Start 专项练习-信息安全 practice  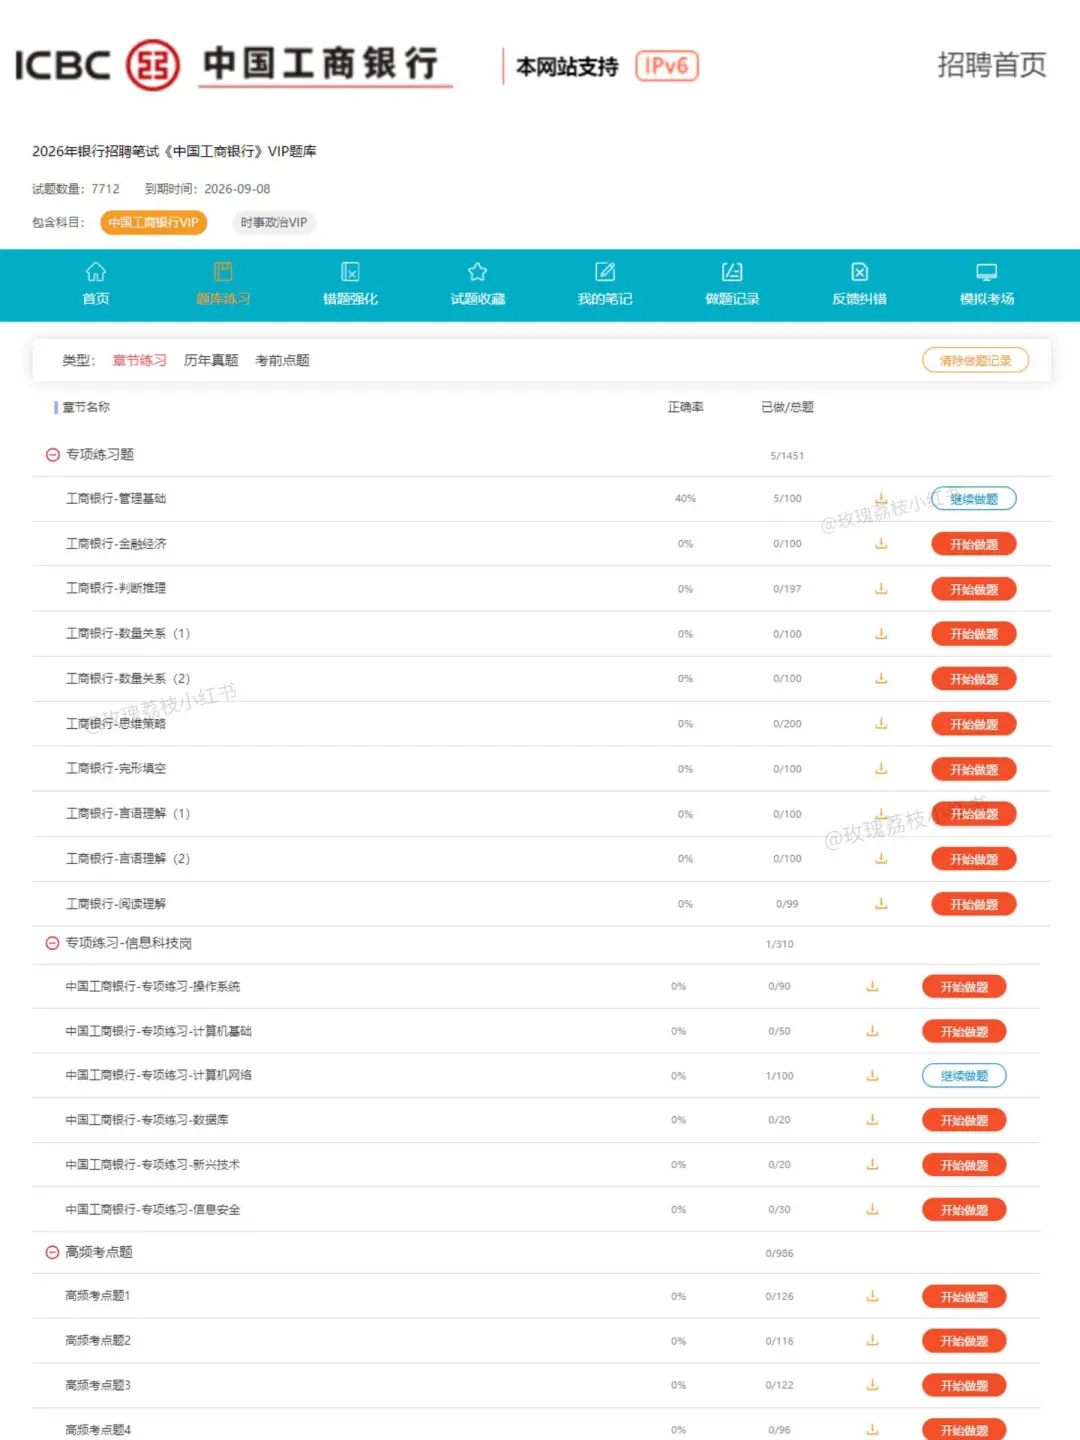tap(964, 1210)
